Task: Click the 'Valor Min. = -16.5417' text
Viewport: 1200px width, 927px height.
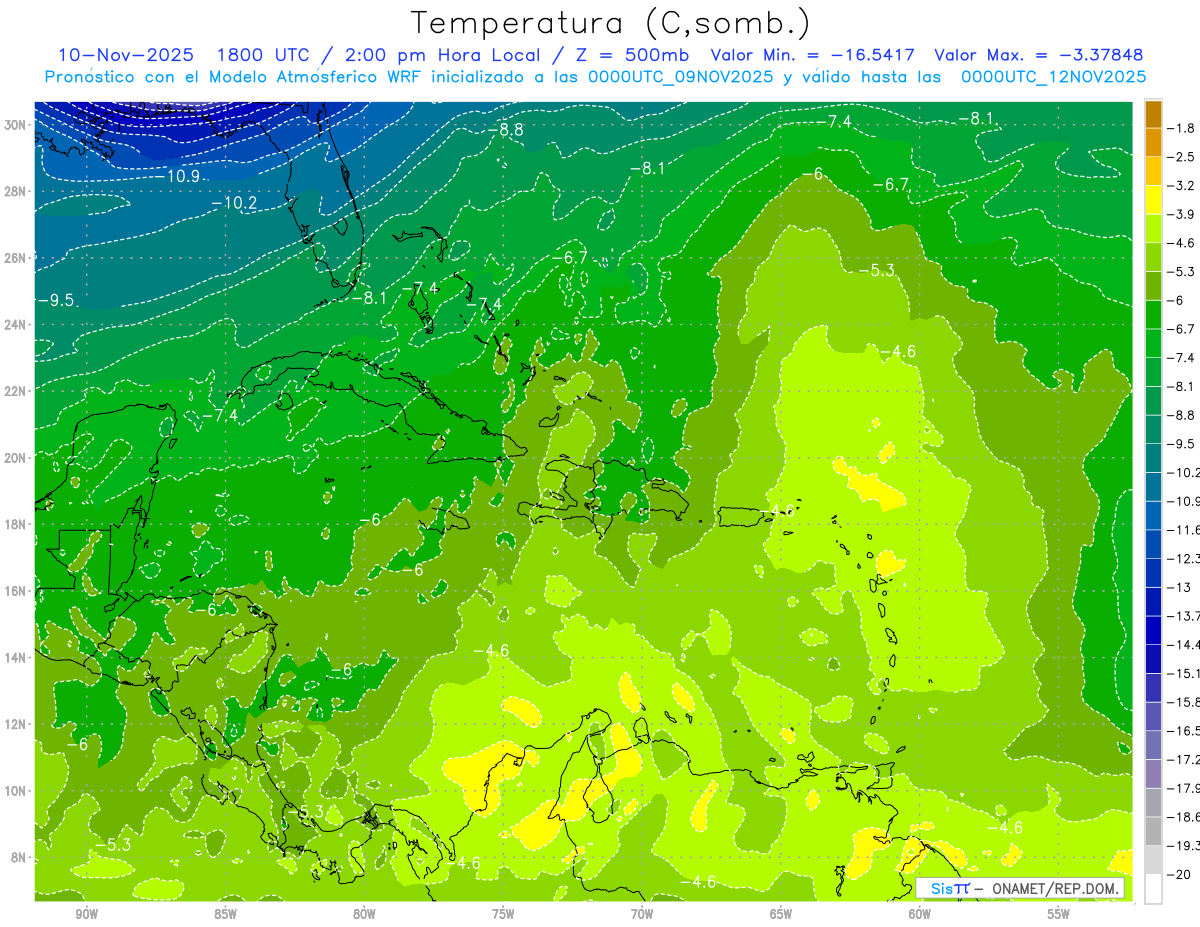Action: pyautogui.click(x=814, y=55)
